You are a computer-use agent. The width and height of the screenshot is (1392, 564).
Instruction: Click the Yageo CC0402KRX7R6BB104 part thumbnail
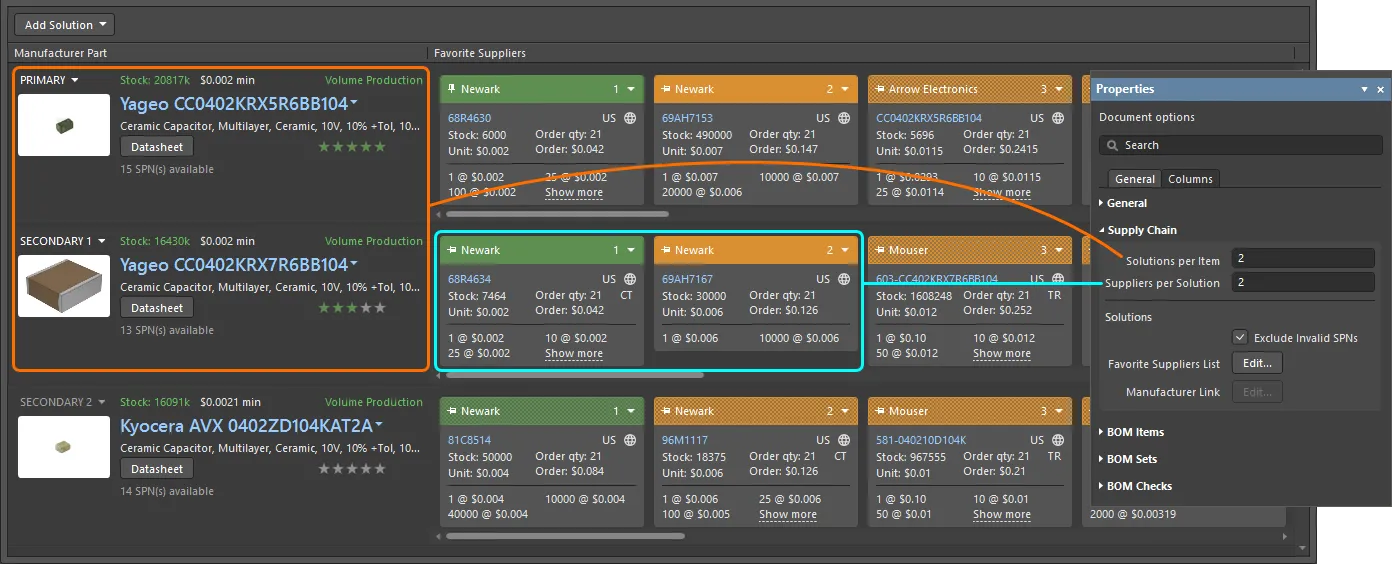[x=64, y=286]
